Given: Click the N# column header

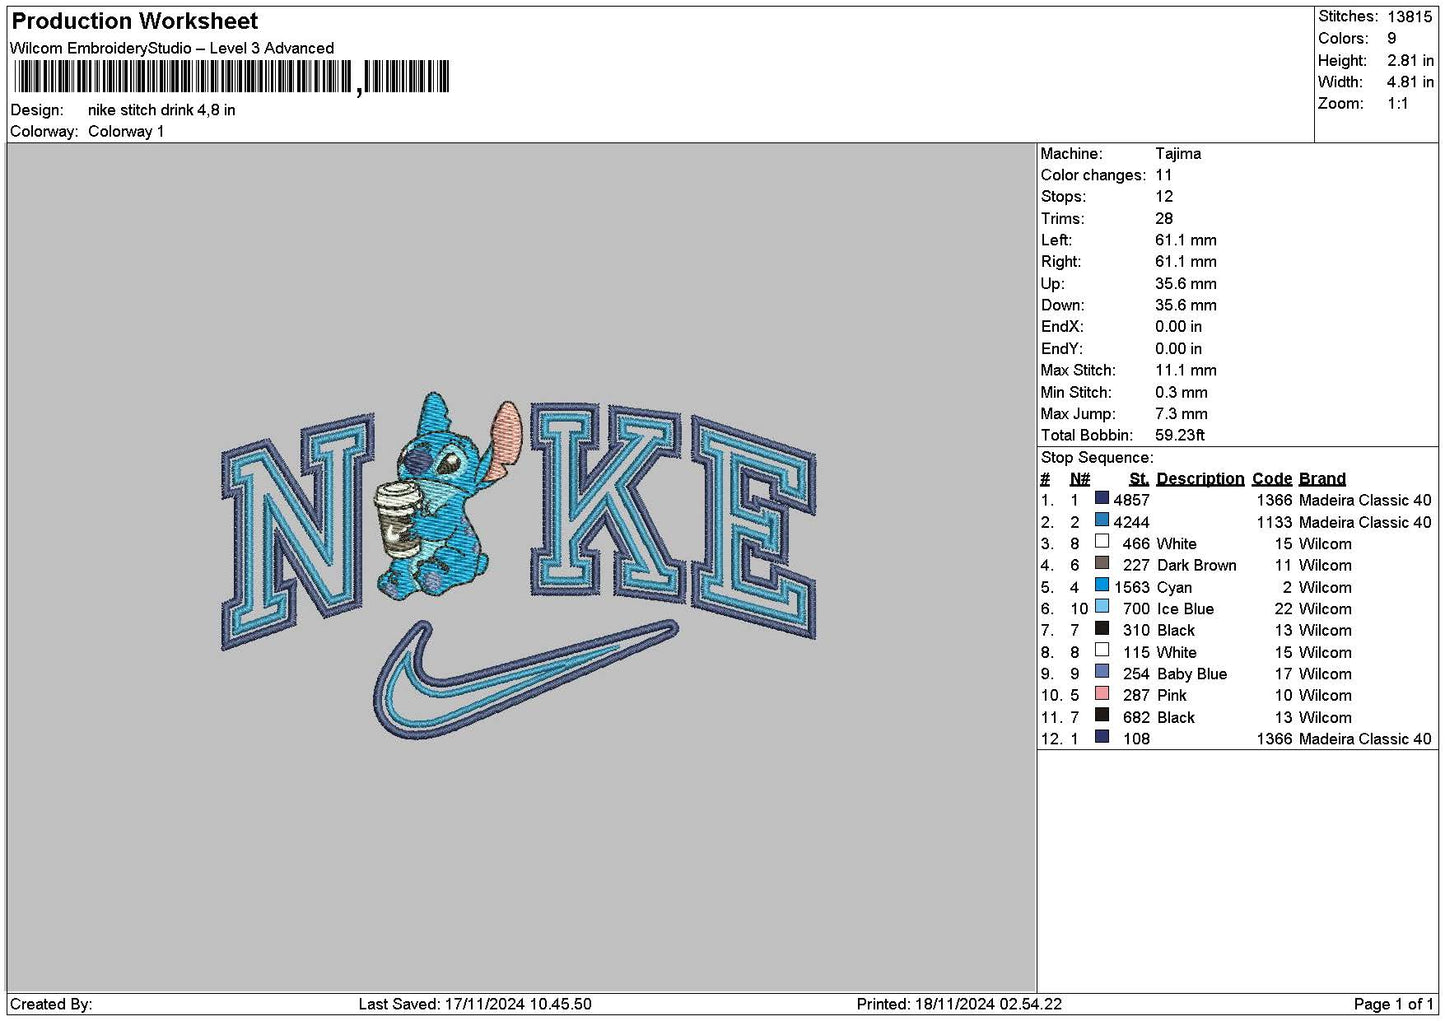Looking at the screenshot, I should (x=1080, y=479).
